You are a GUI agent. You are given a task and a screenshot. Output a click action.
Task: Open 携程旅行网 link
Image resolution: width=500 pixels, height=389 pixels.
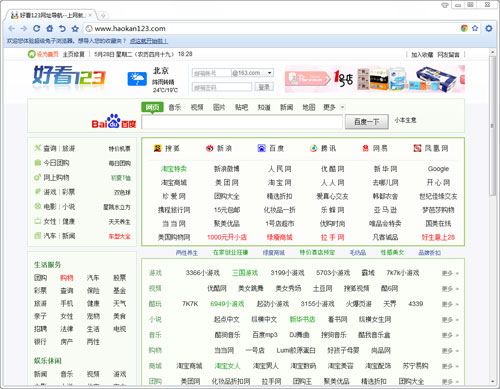(x=174, y=210)
